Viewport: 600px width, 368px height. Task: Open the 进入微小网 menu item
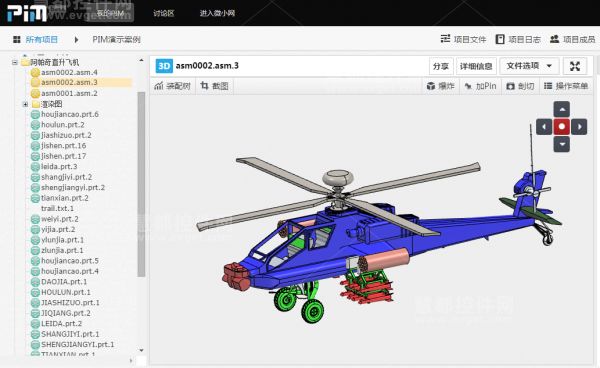[x=217, y=13]
